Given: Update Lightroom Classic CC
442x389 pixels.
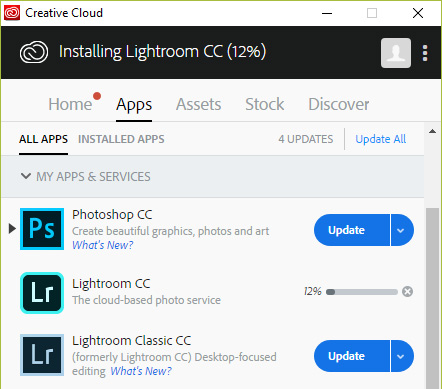Looking at the screenshot, I should pos(352,356).
